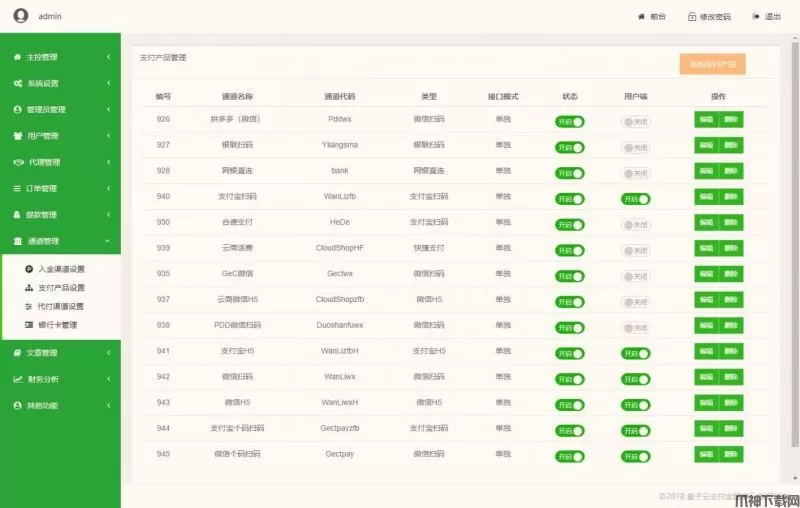Click the orange 添加支付产品 button
The width and height of the screenshot is (800, 508).
click(x=712, y=64)
